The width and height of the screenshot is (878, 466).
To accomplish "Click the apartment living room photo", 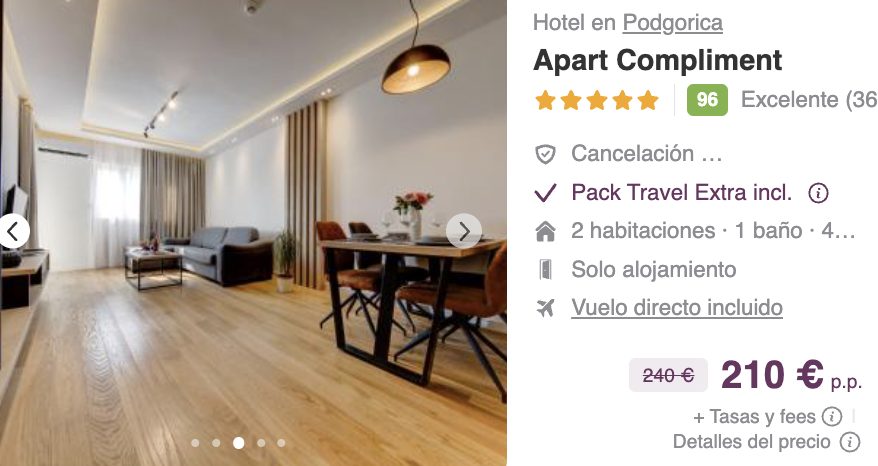I will 253,233.
